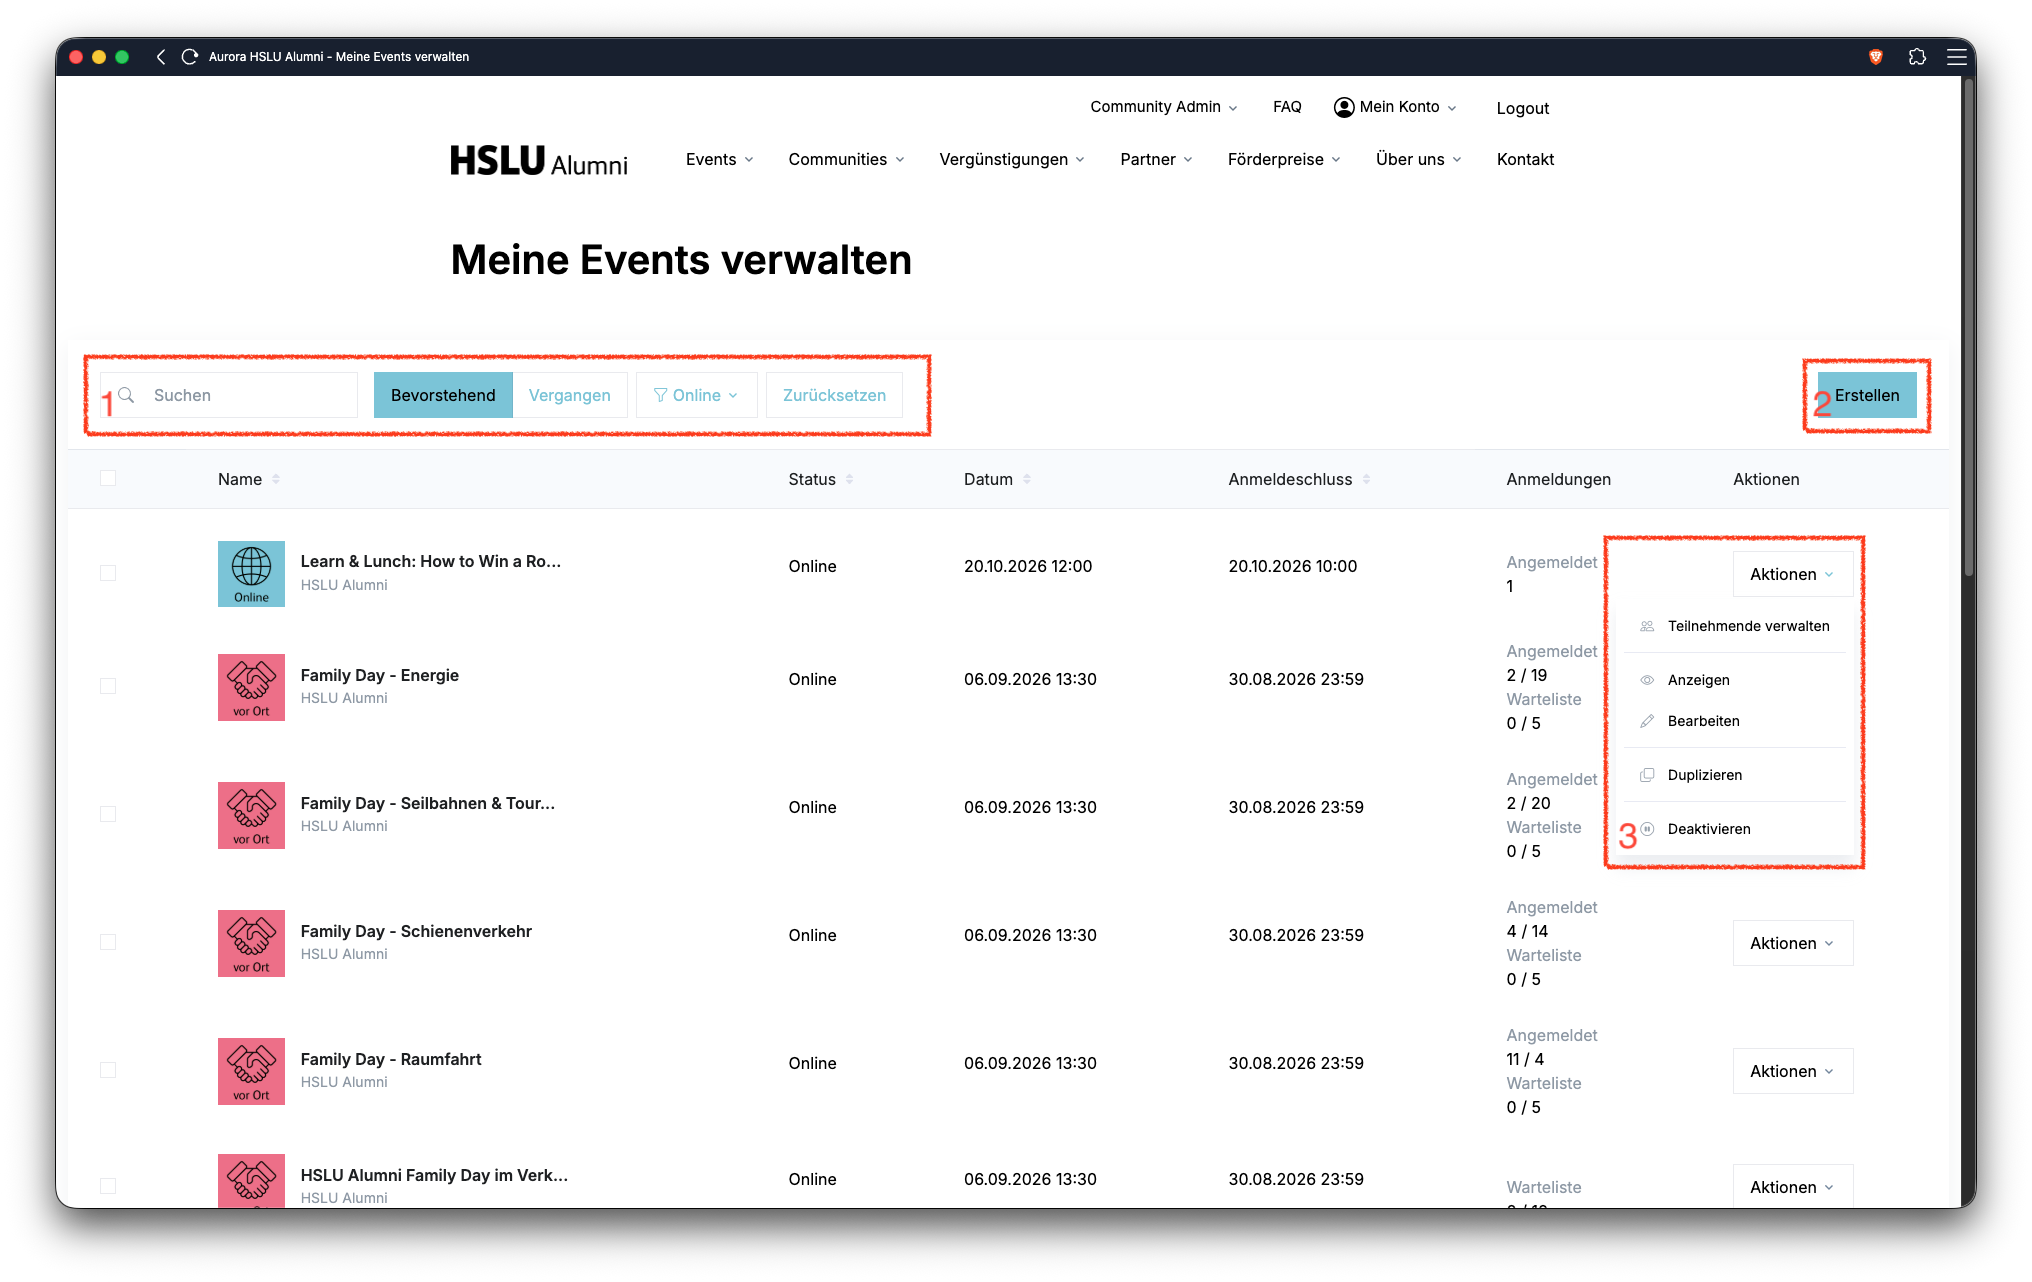Open the Communities navigation dropdown

[x=846, y=160]
